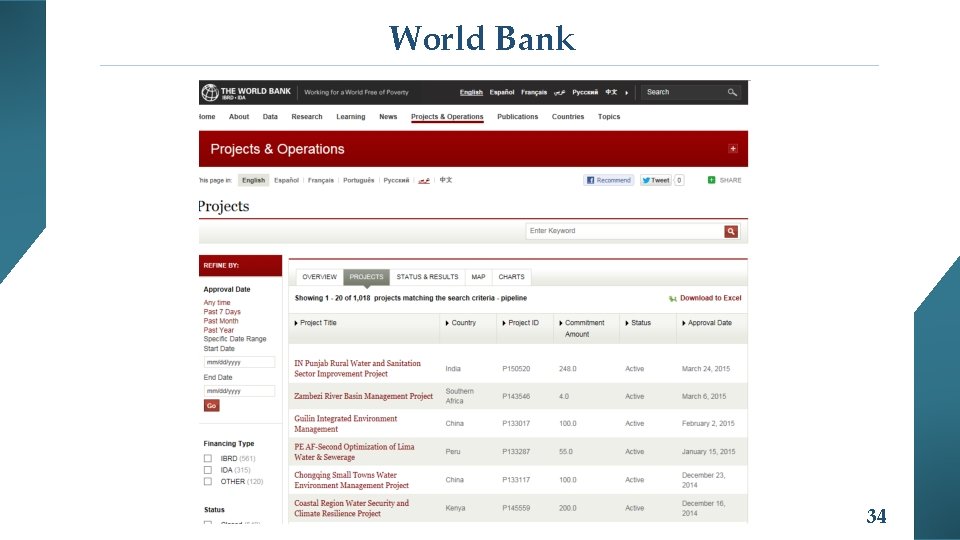The width and height of the screenshot is (960, 540).
Task: Filter approval date by Past Year
Action: coord(219,330)
